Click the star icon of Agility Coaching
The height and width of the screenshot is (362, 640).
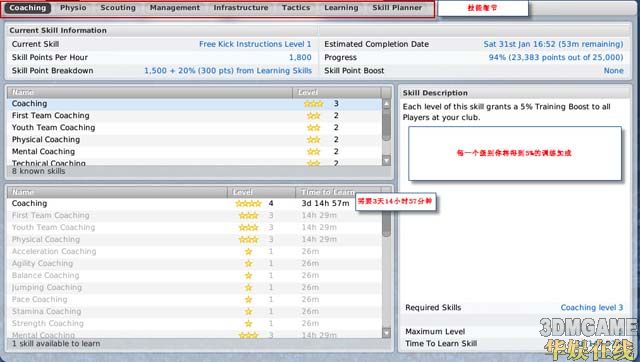click(x=248, y=263)
